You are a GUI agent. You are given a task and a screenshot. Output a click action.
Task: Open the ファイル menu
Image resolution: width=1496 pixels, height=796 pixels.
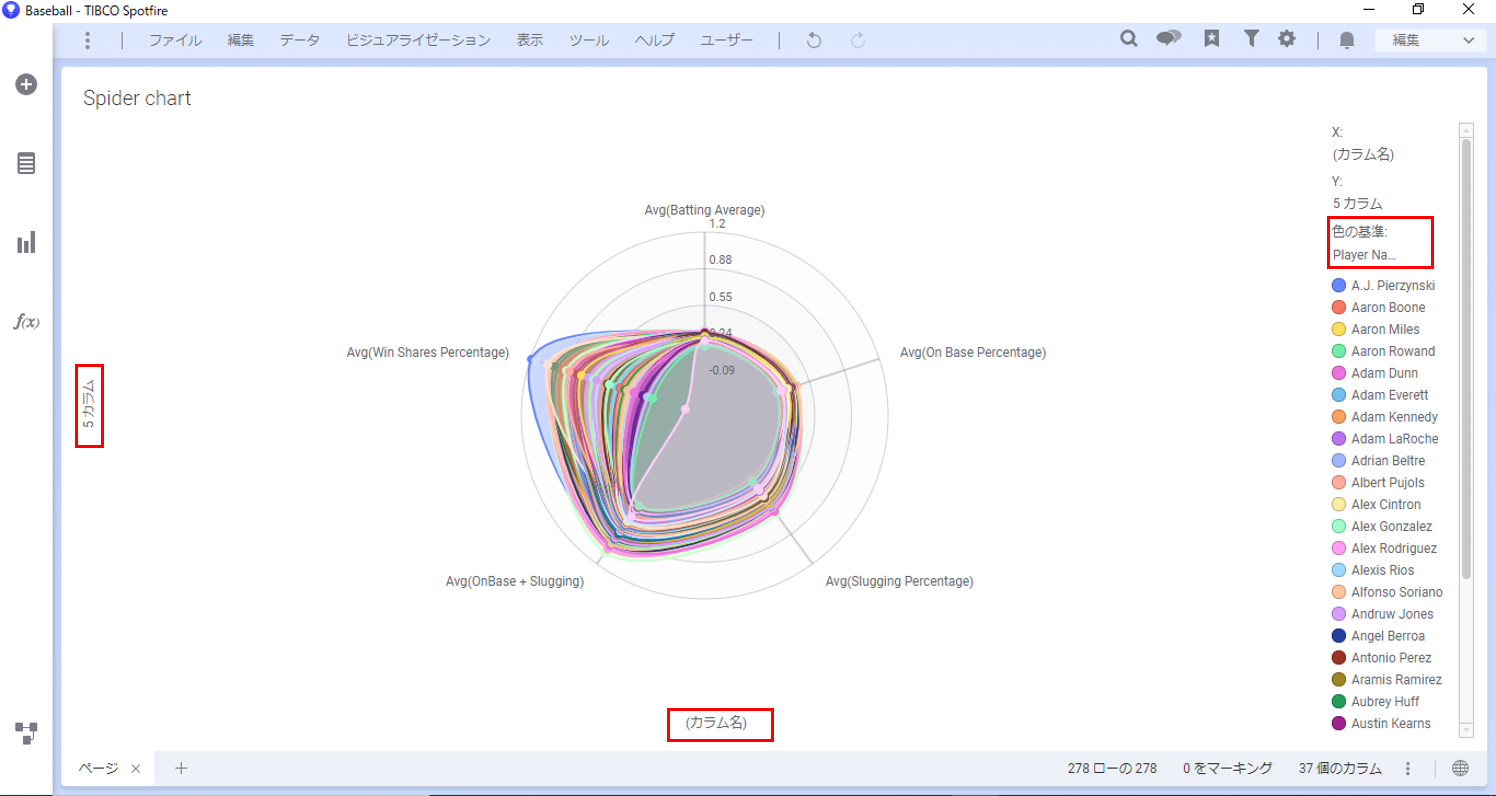pyautogui.click(x=175, y=40)
